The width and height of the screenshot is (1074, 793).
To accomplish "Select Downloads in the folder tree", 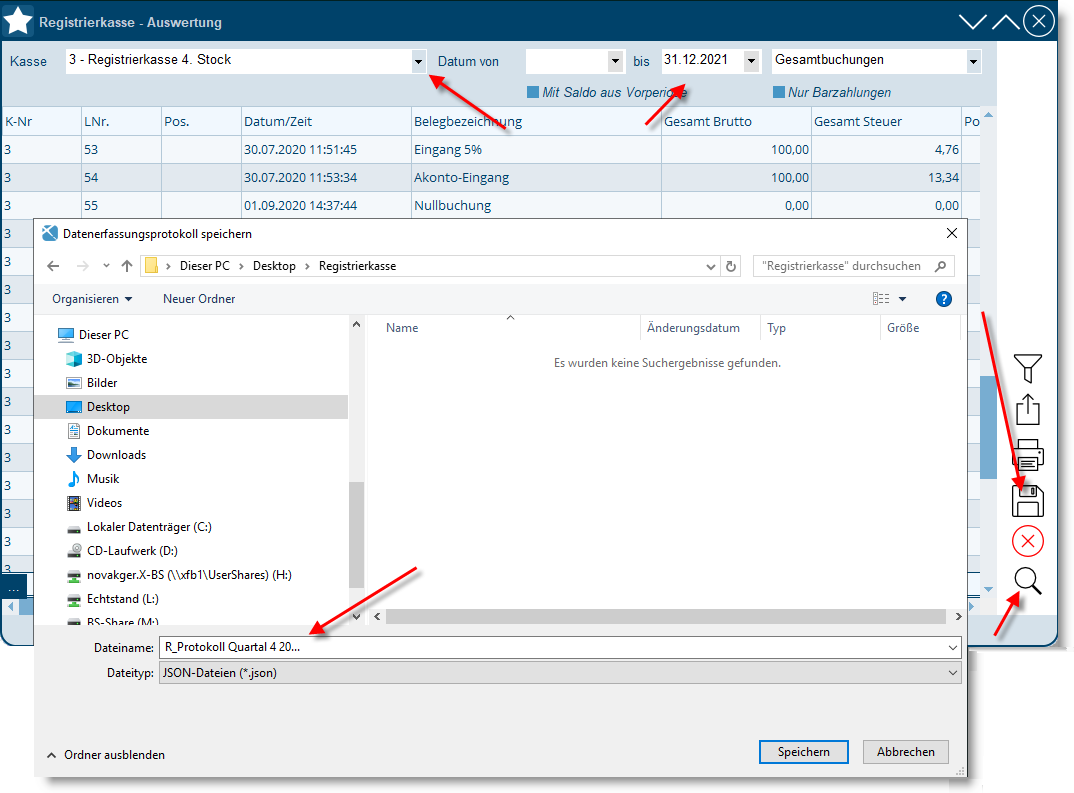I will [x=116, y=455].
